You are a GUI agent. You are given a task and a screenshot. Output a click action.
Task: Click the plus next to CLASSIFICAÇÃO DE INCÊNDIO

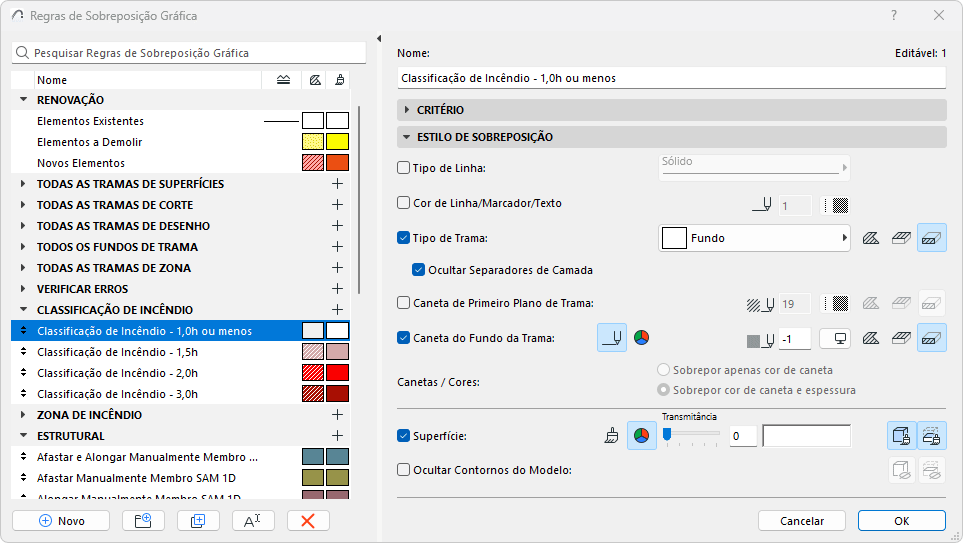[337, 310]
